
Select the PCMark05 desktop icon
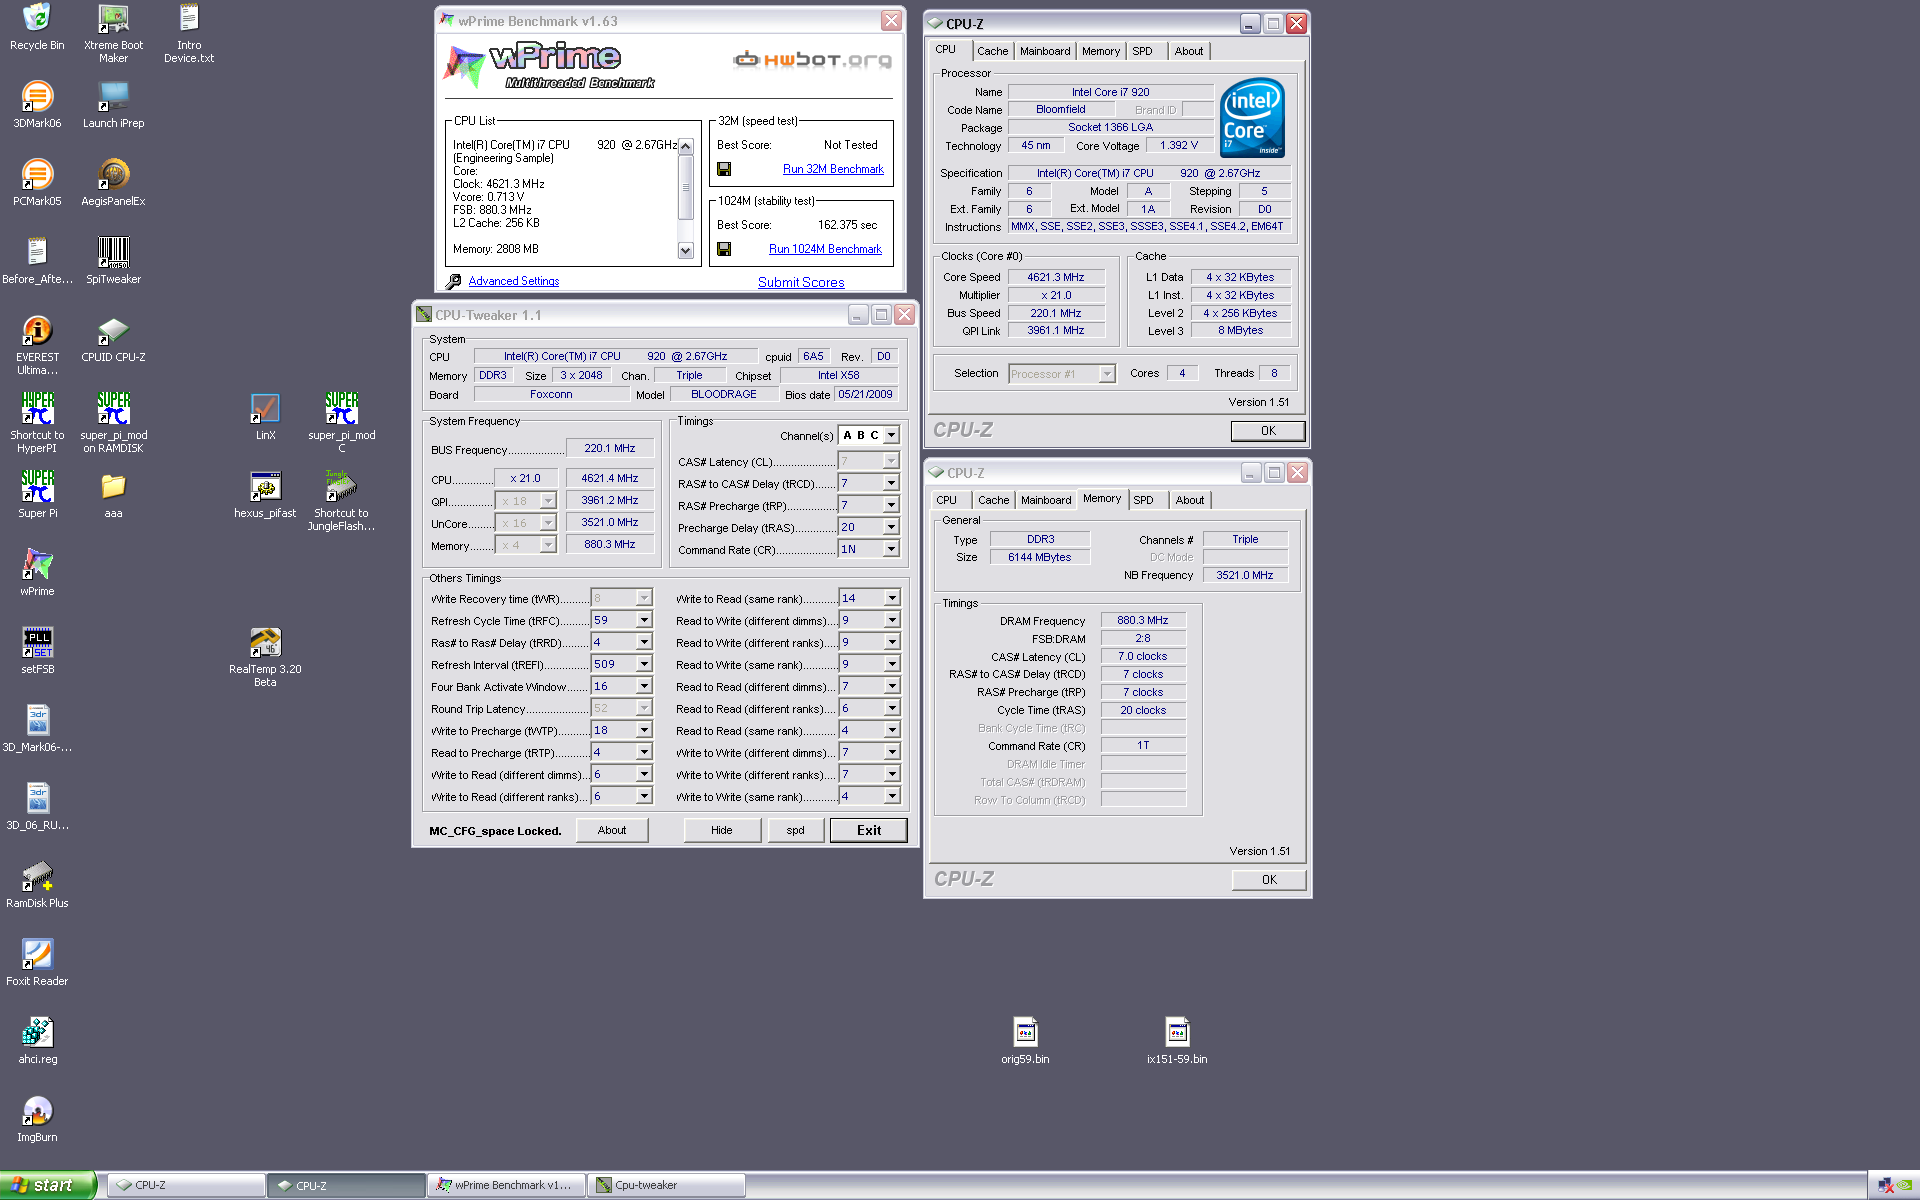click(37, 182)
